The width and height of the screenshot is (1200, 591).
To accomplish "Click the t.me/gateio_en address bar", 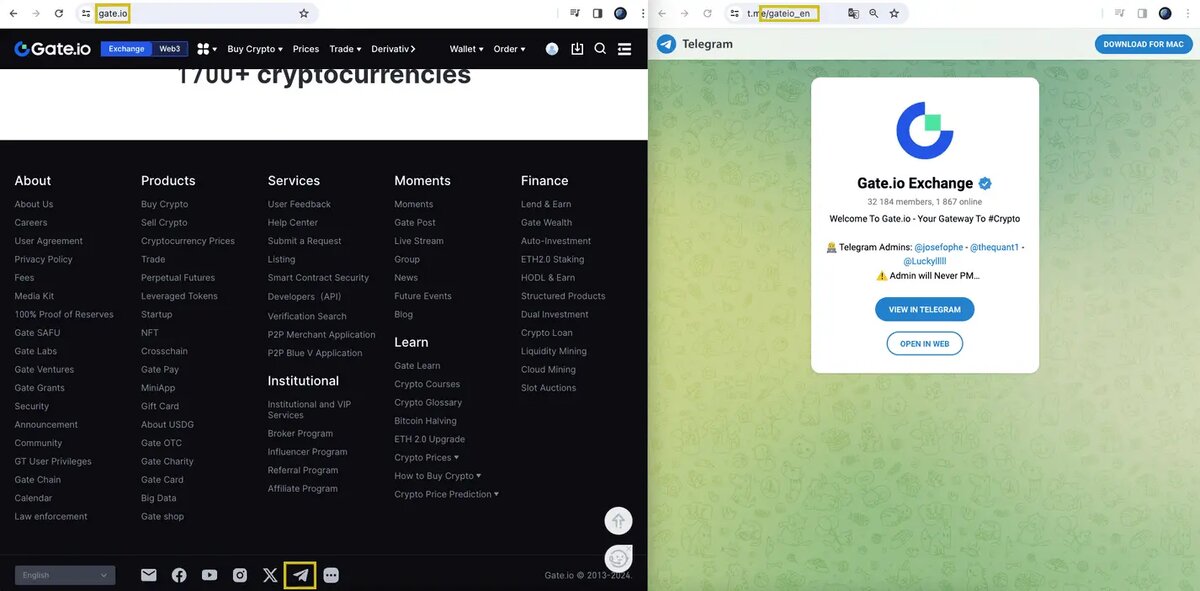I will point(817,13).
